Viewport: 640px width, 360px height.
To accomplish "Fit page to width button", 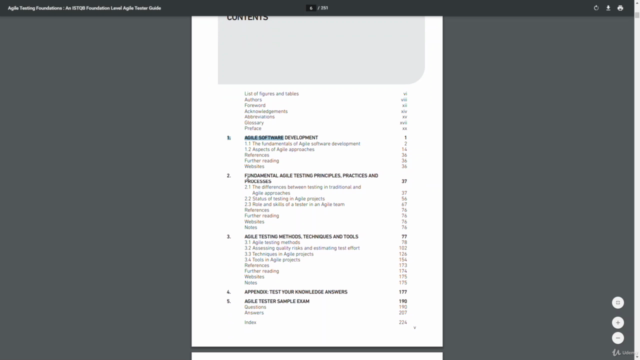I will pyautogui.click(x=618, y=302).
